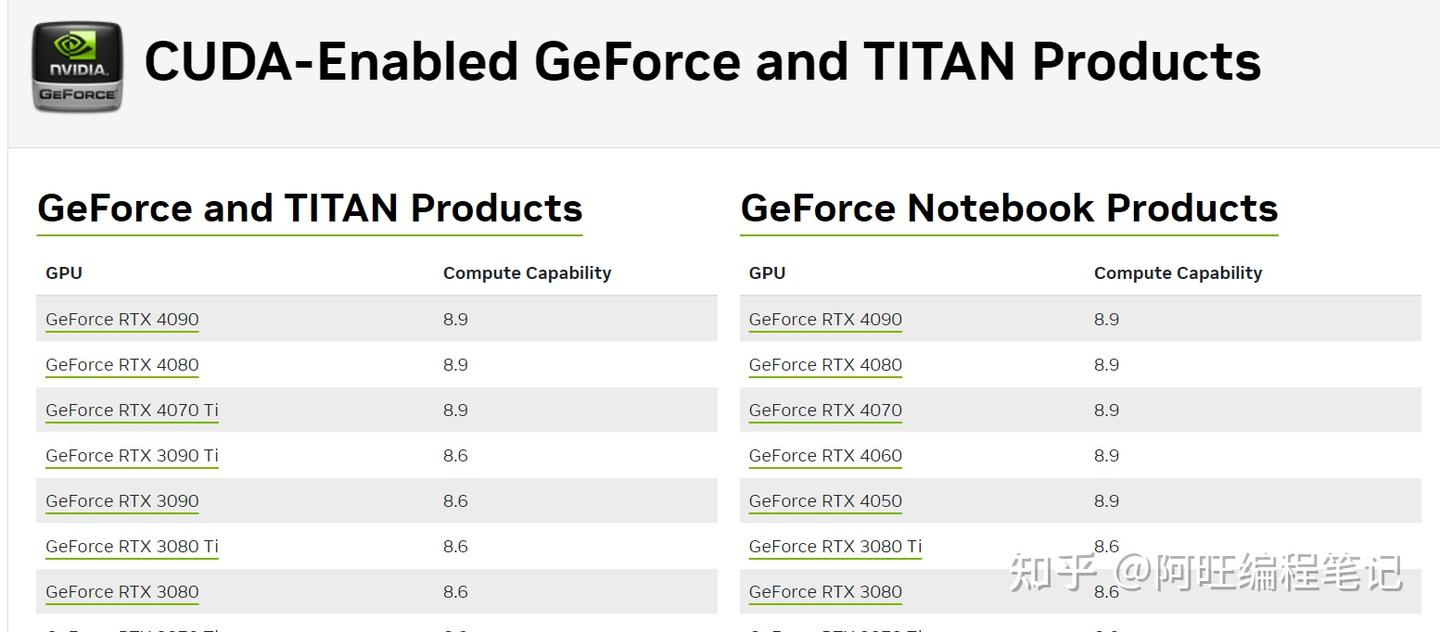This screenshot has height=632, width=1440.
Task: Click the NVIDIA GeForce logo icon
Action: point(77,66)
